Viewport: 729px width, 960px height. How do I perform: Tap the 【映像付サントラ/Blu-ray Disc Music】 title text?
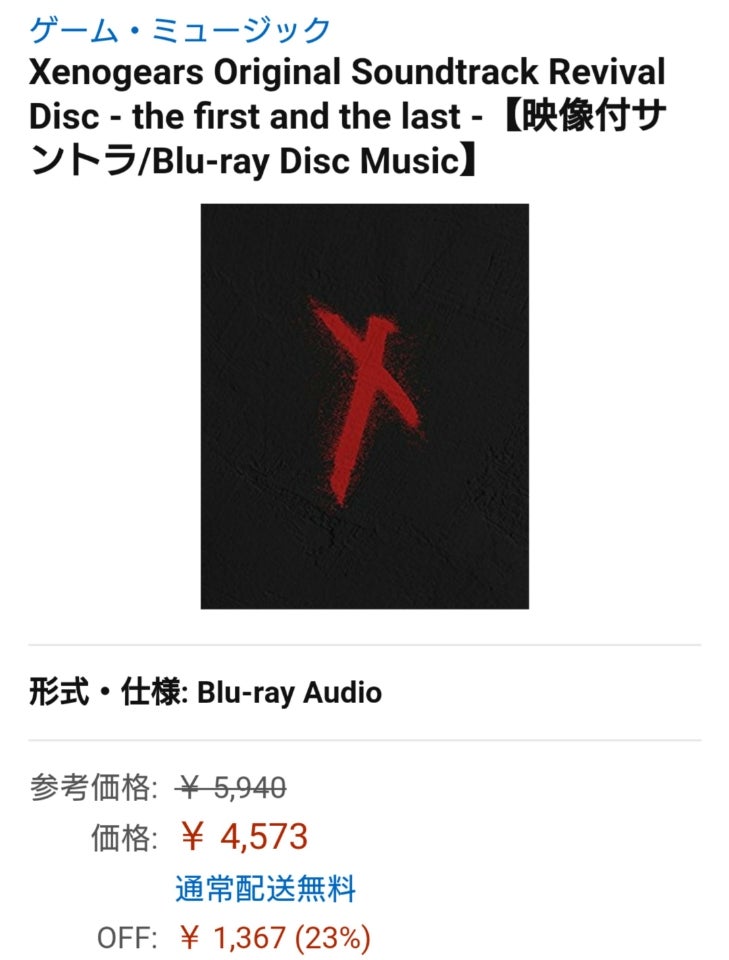click(348, 139)
